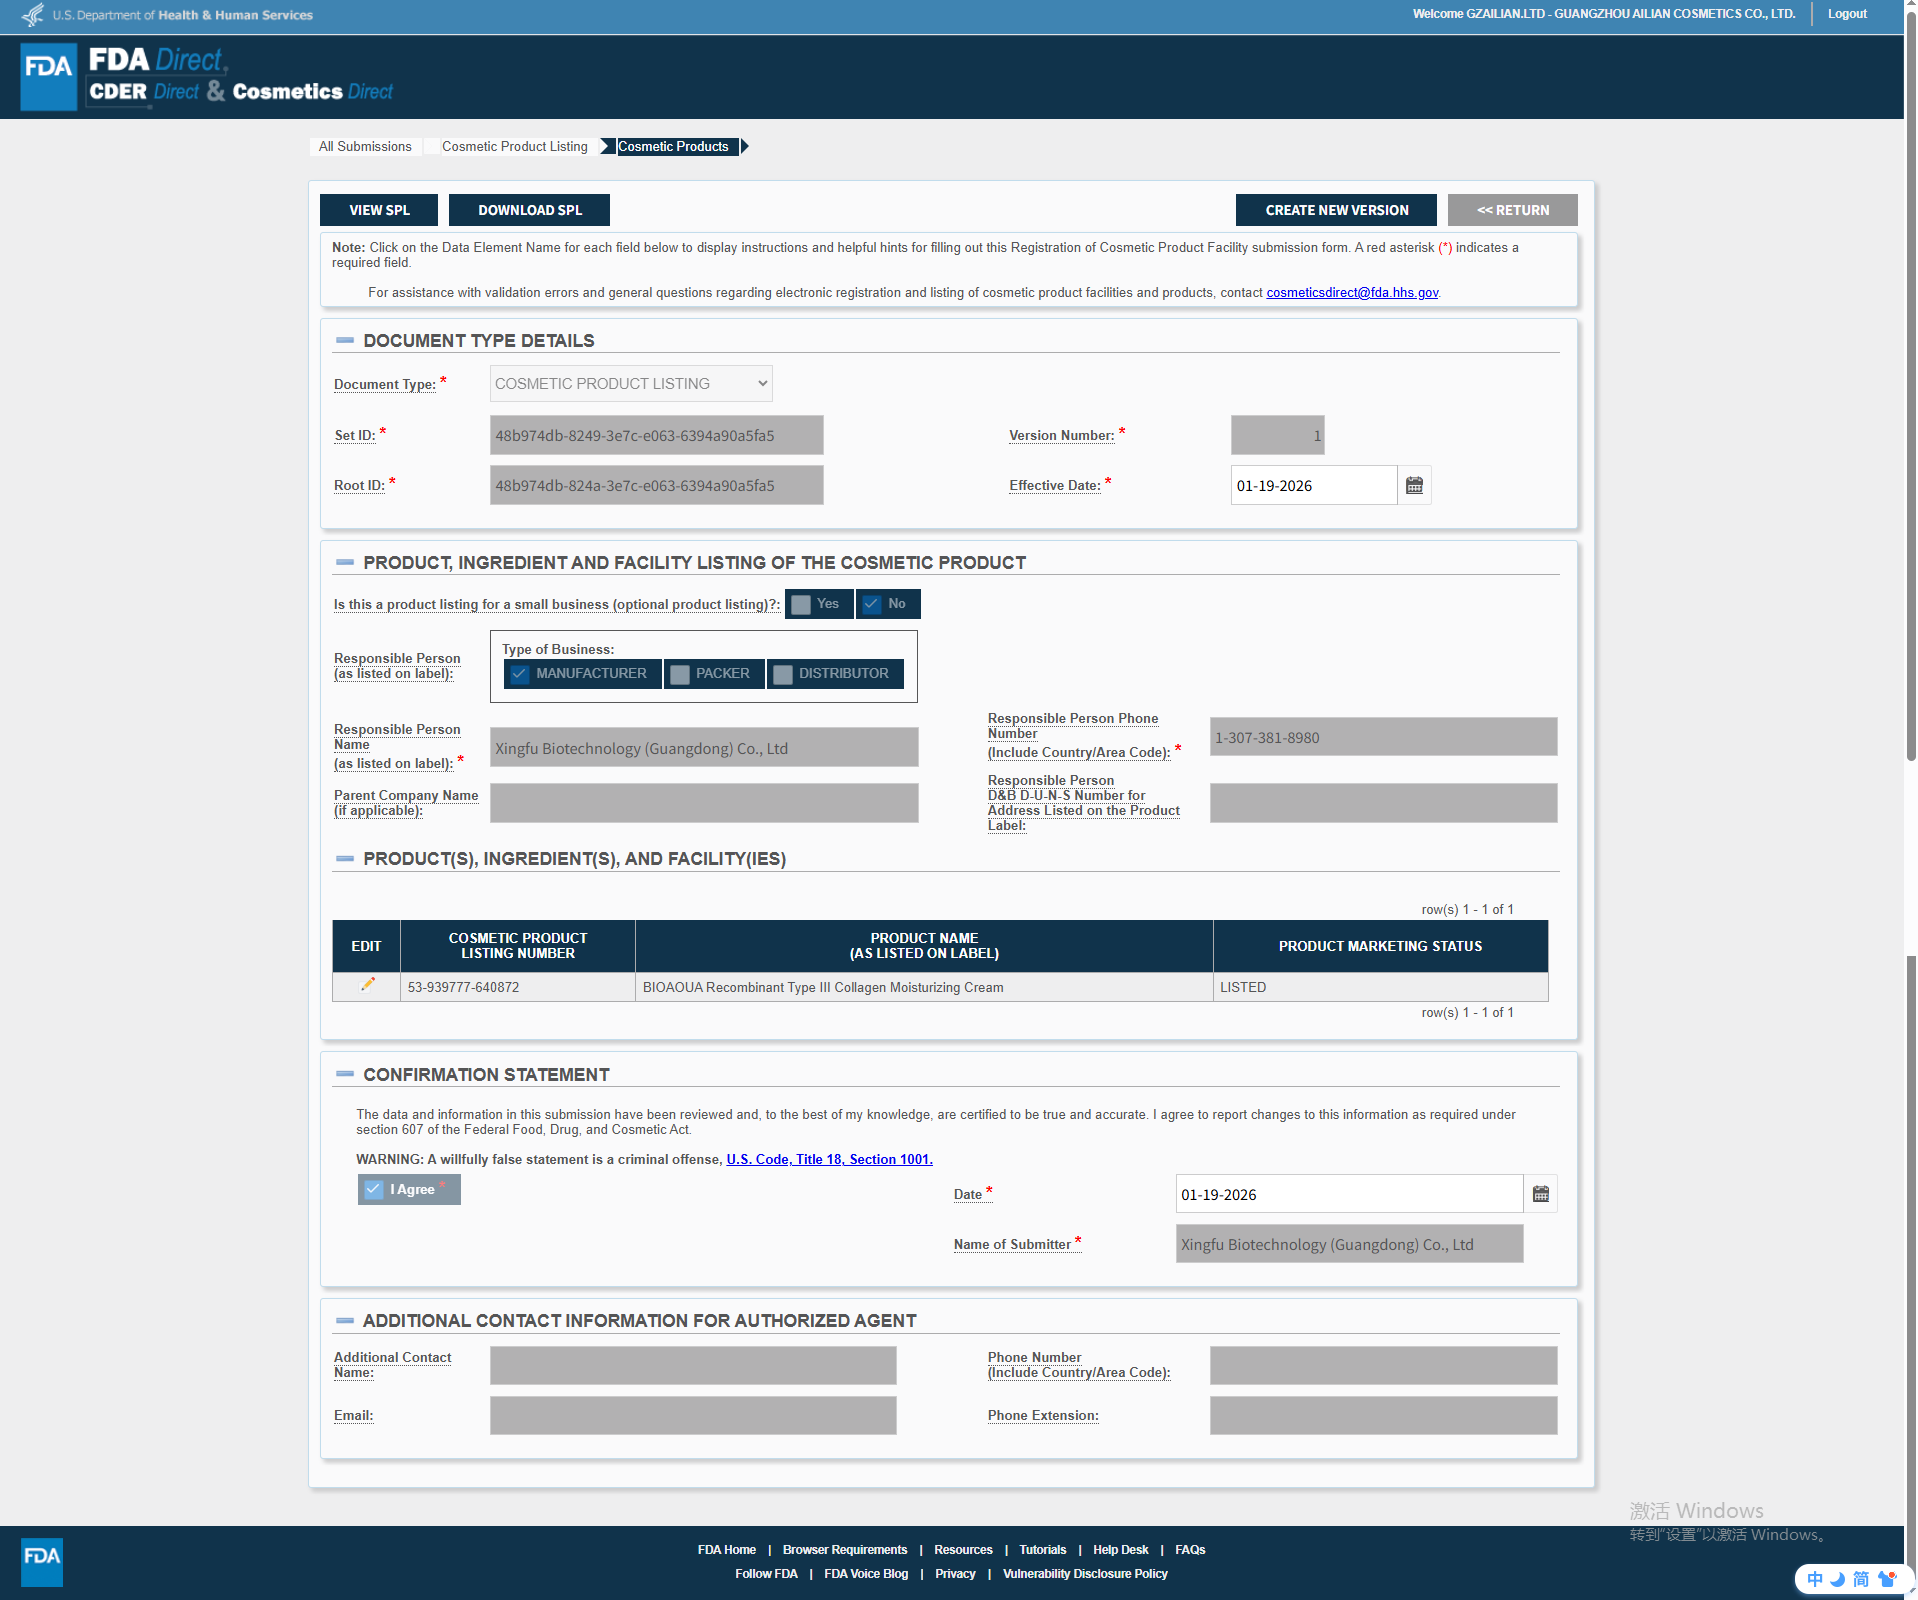The height and width of the screenshot is (1600, 1918).
Task: Open the confirmation Date calendar picker
Action: point(1540,1194)
